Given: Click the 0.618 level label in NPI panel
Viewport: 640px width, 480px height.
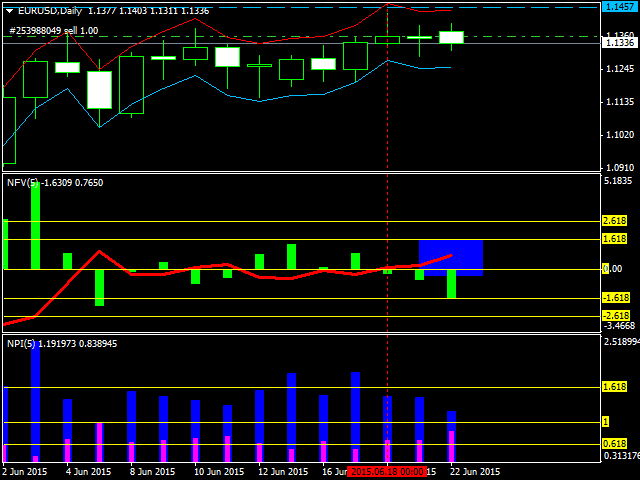Looking at the screenshot, I should [615, 444].
